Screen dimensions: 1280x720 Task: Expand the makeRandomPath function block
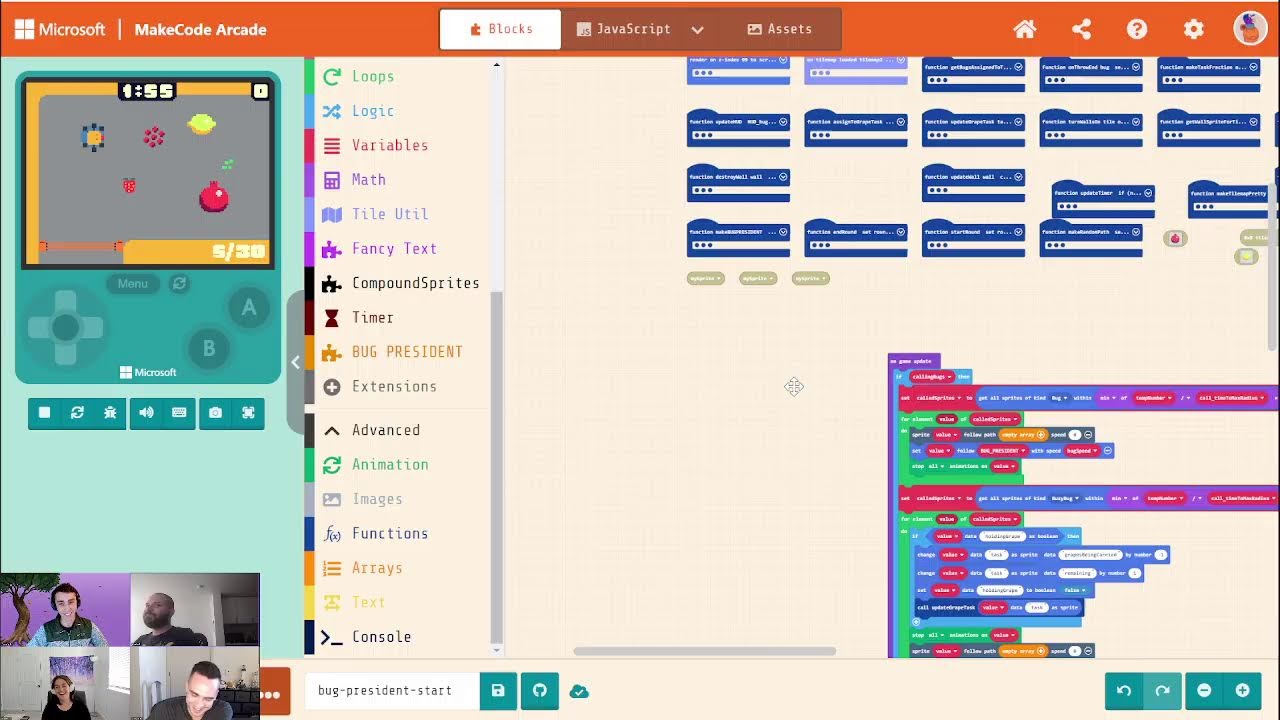[1136, 233]
